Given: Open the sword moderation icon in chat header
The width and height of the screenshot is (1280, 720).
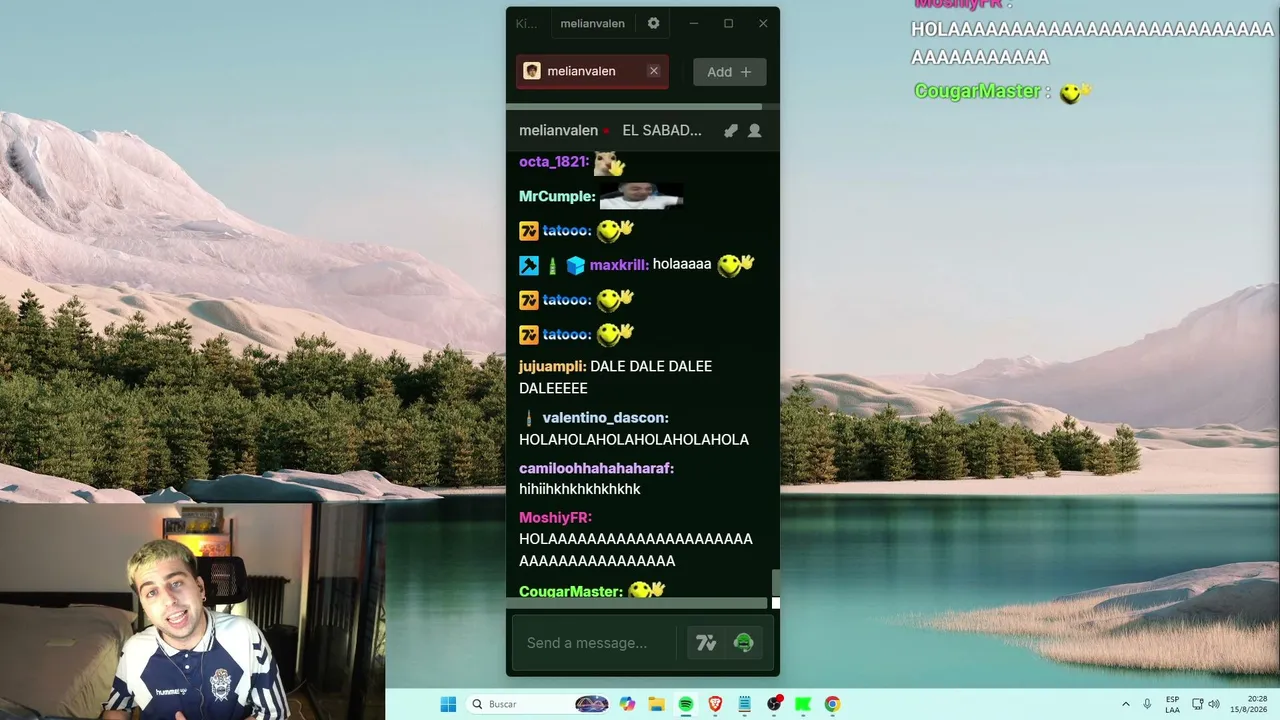Looking at the screenshot, I should click(x=731, y=130).
